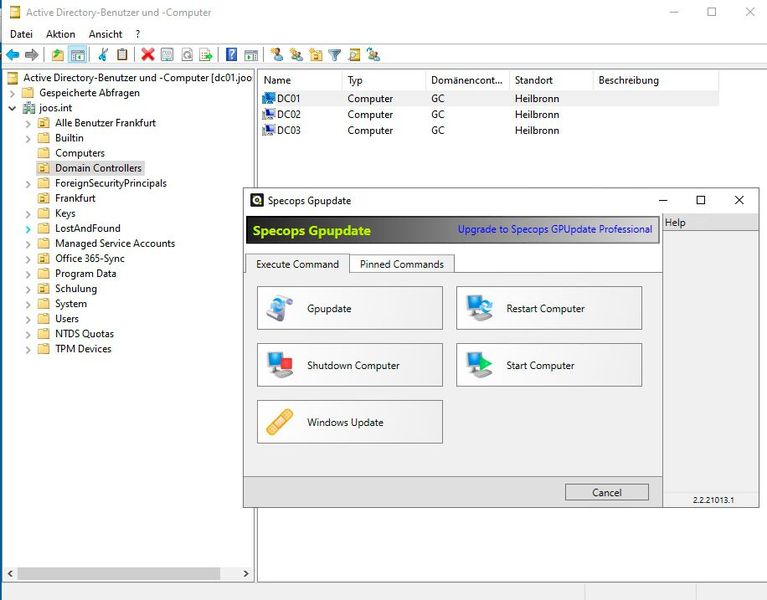The width and height of the screenshot is (767, 600).
Task: Sort by the Name column header
Action: [x=300, y=80]
